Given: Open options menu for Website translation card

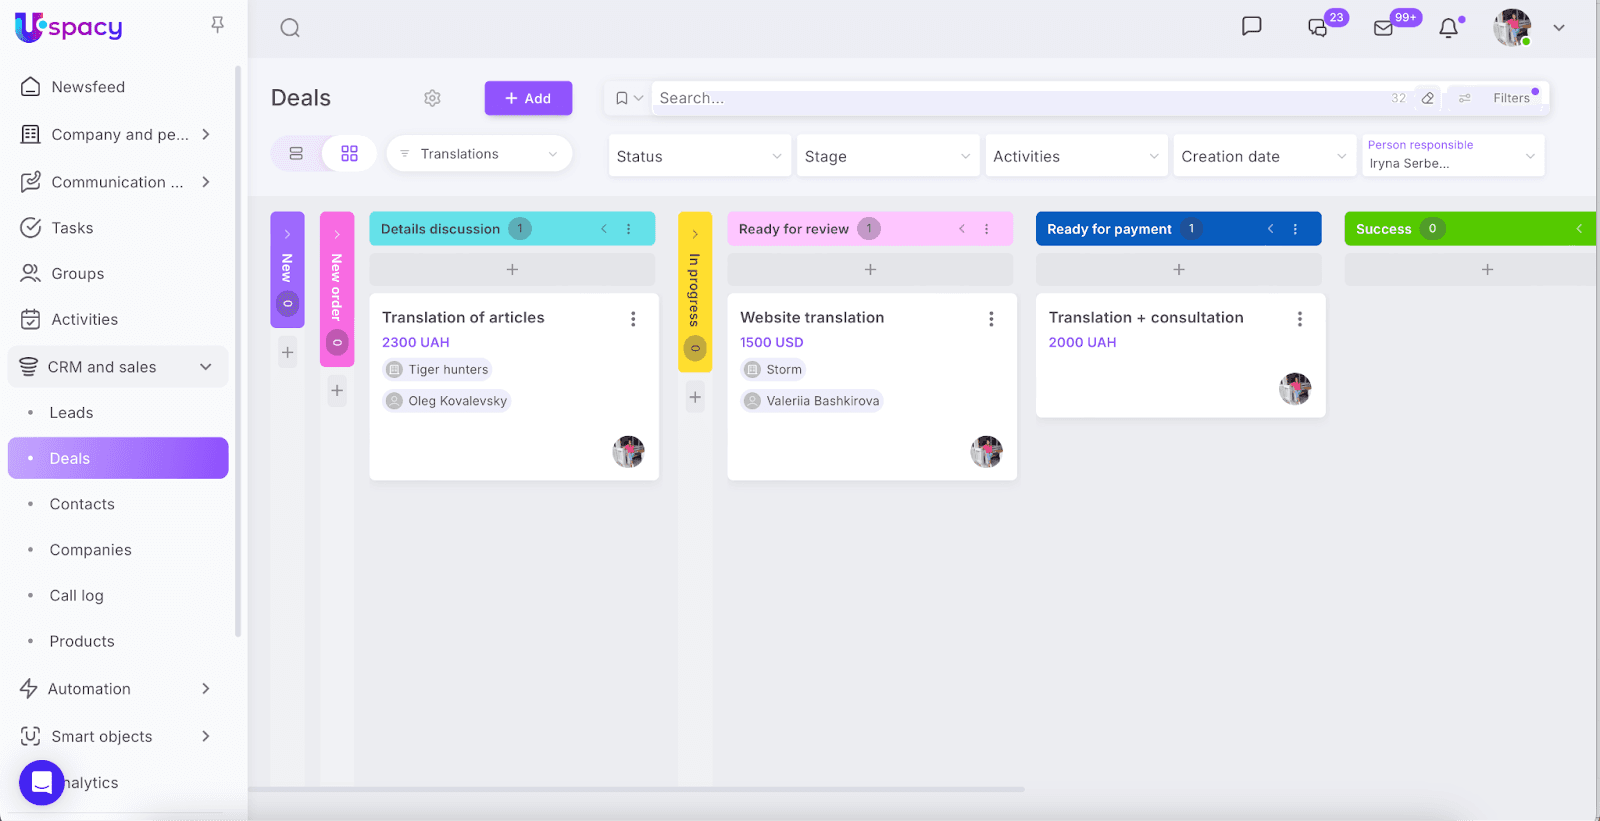Looking at the screenshot, I should 991,319.
